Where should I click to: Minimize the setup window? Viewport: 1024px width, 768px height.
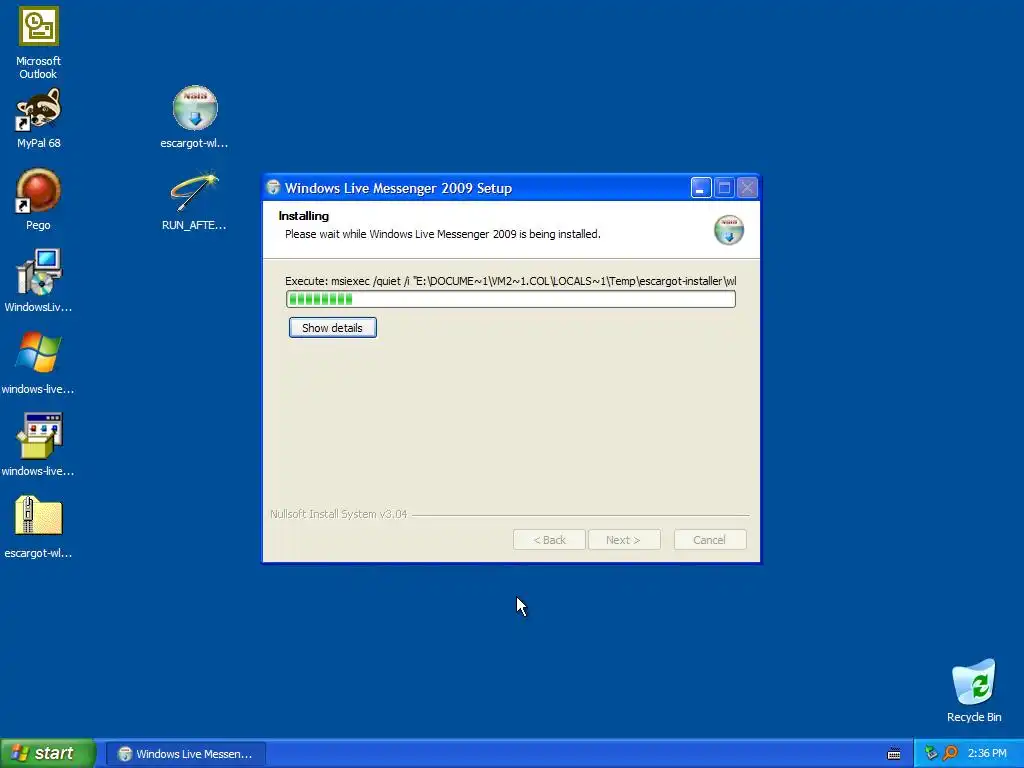tap(701, 188)
